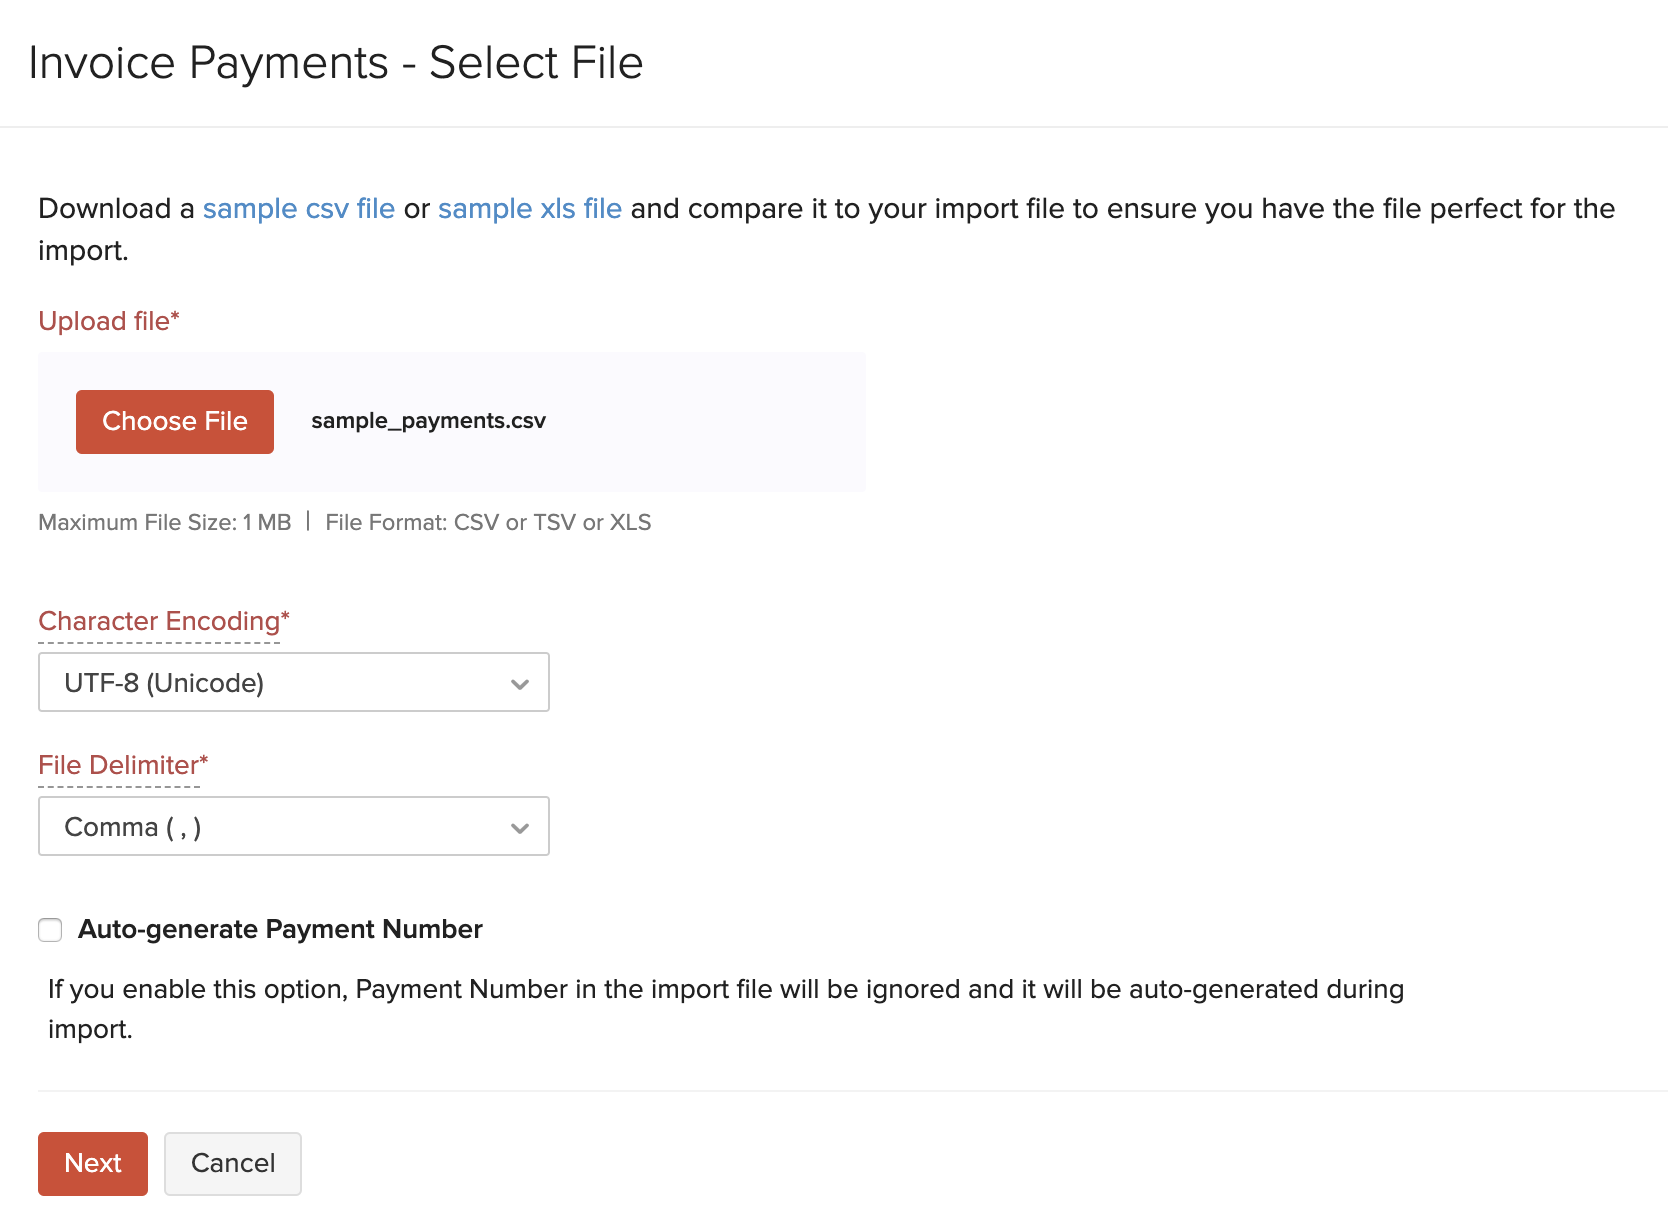Click the Choose File button
This screenshot has height=1232, width=1668.
(x=174, y=421)
